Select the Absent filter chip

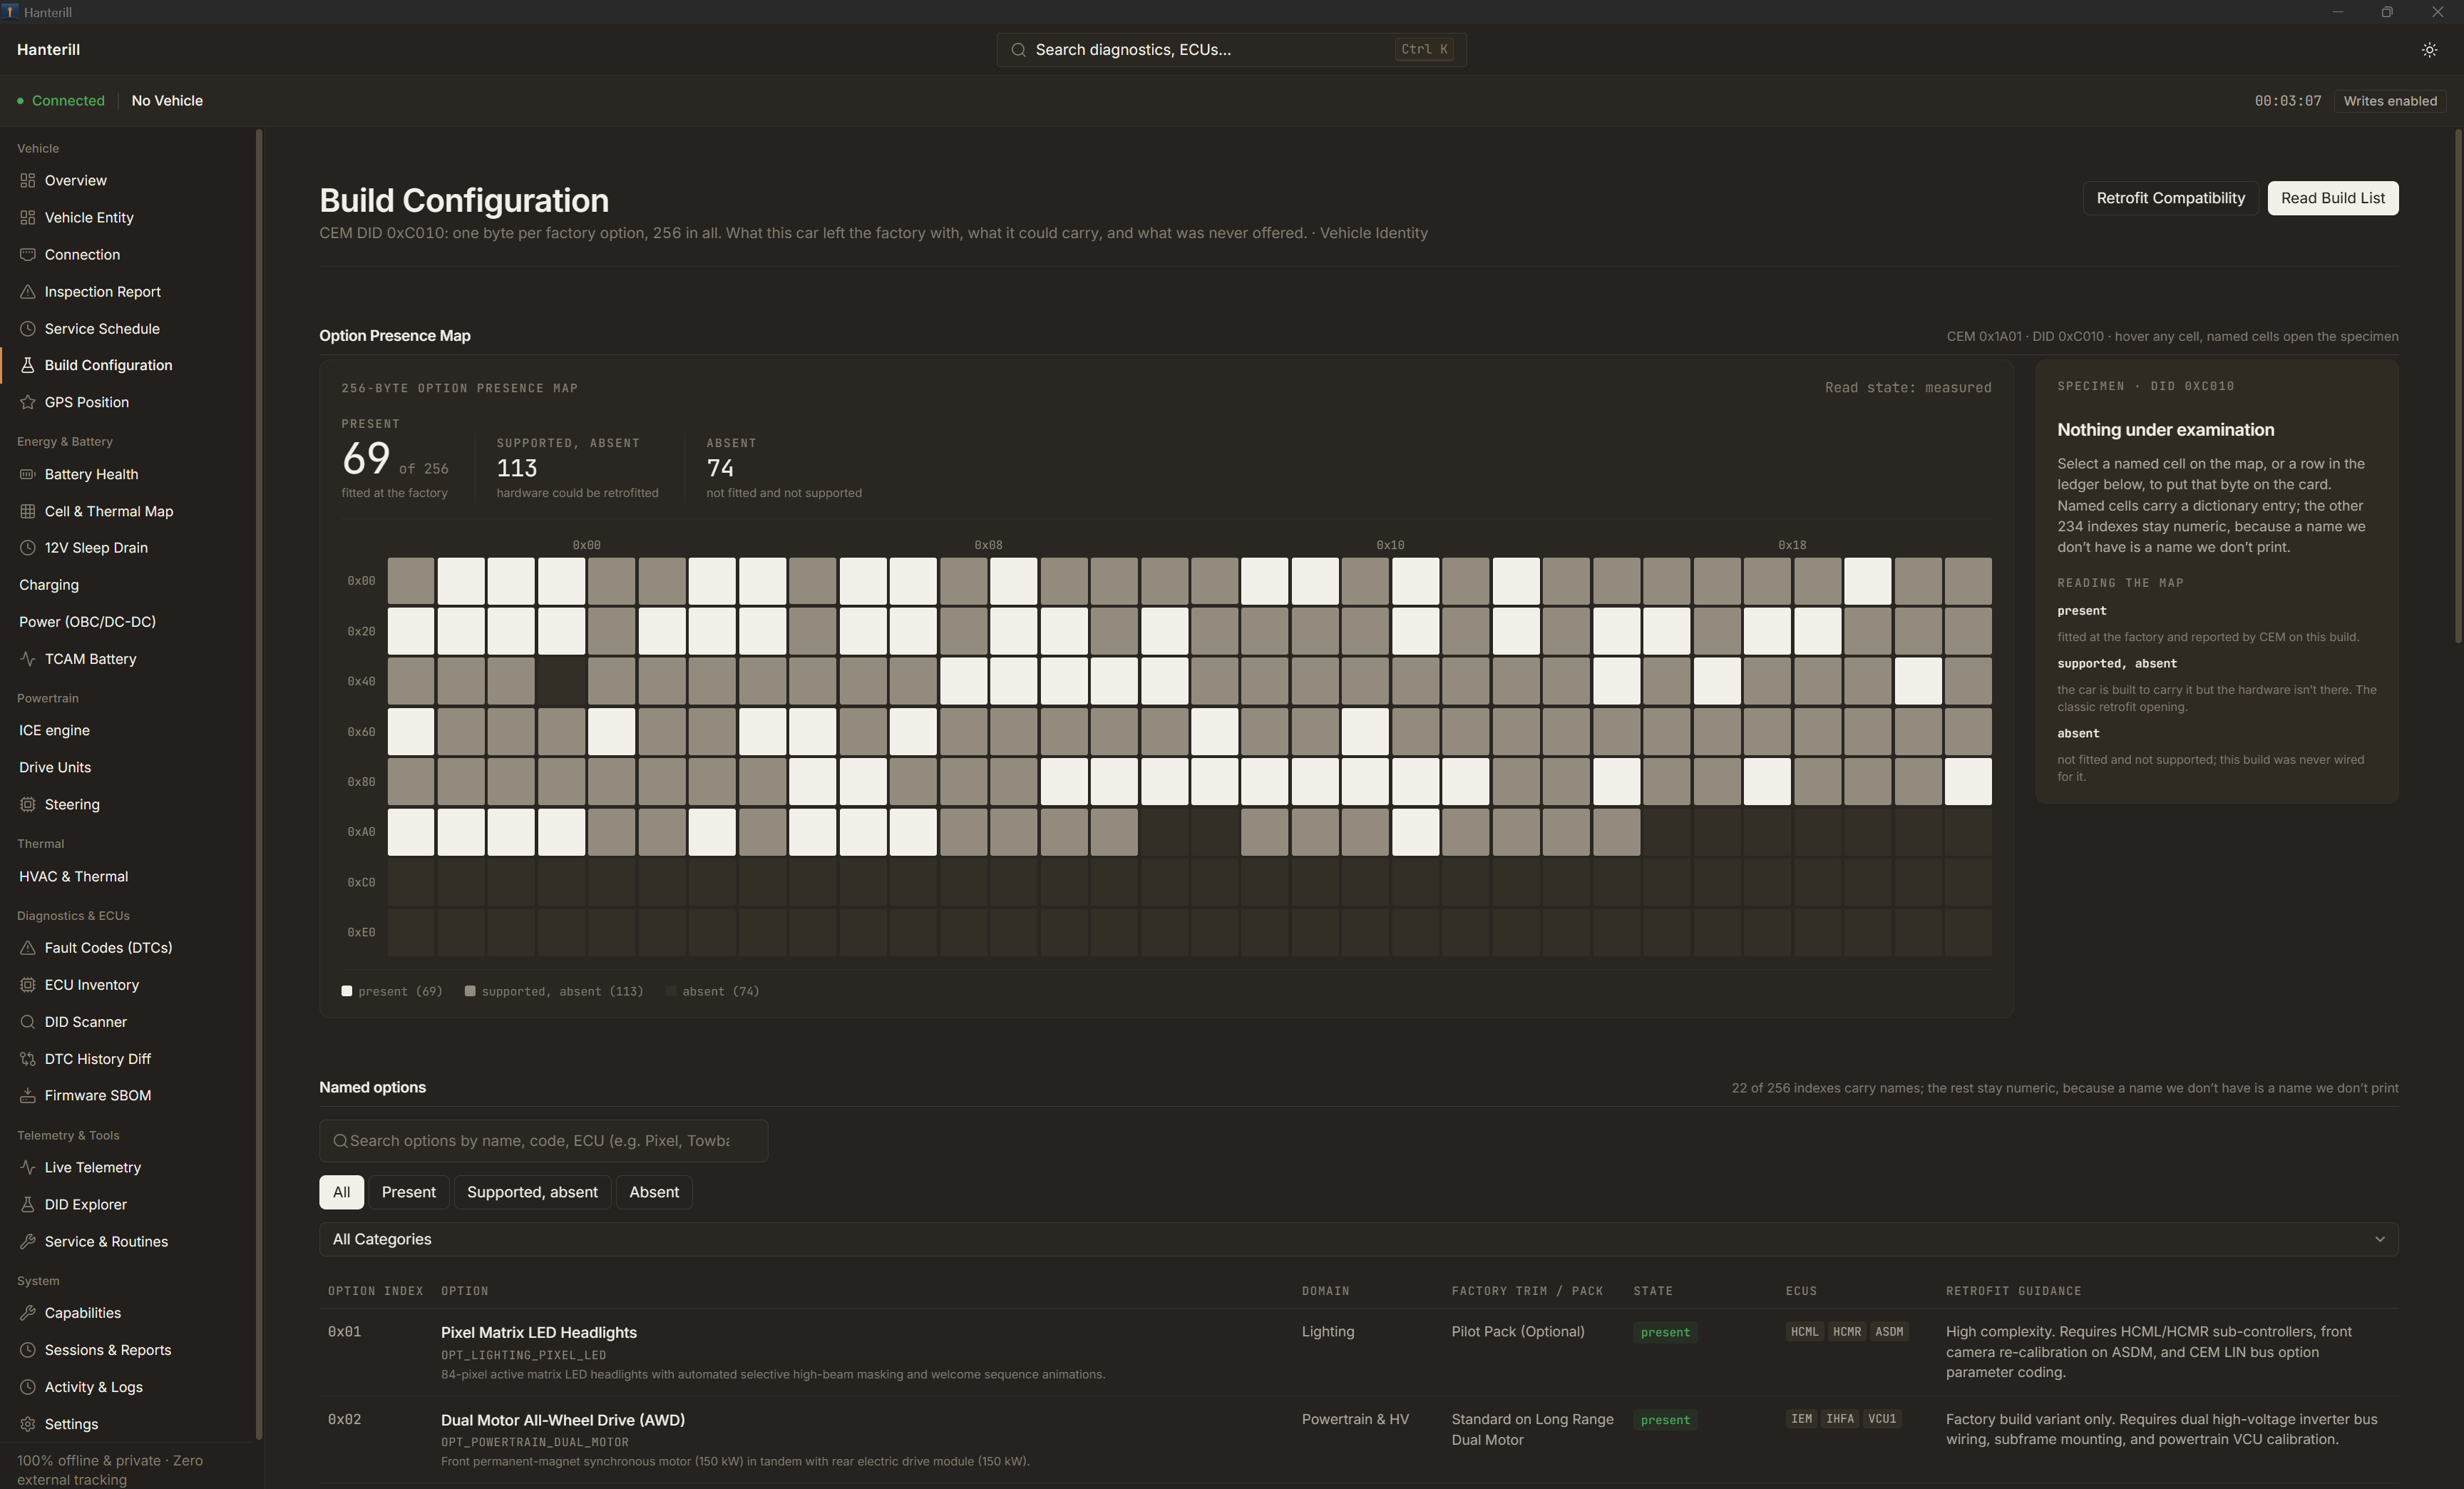click(x=654, y=1192)
